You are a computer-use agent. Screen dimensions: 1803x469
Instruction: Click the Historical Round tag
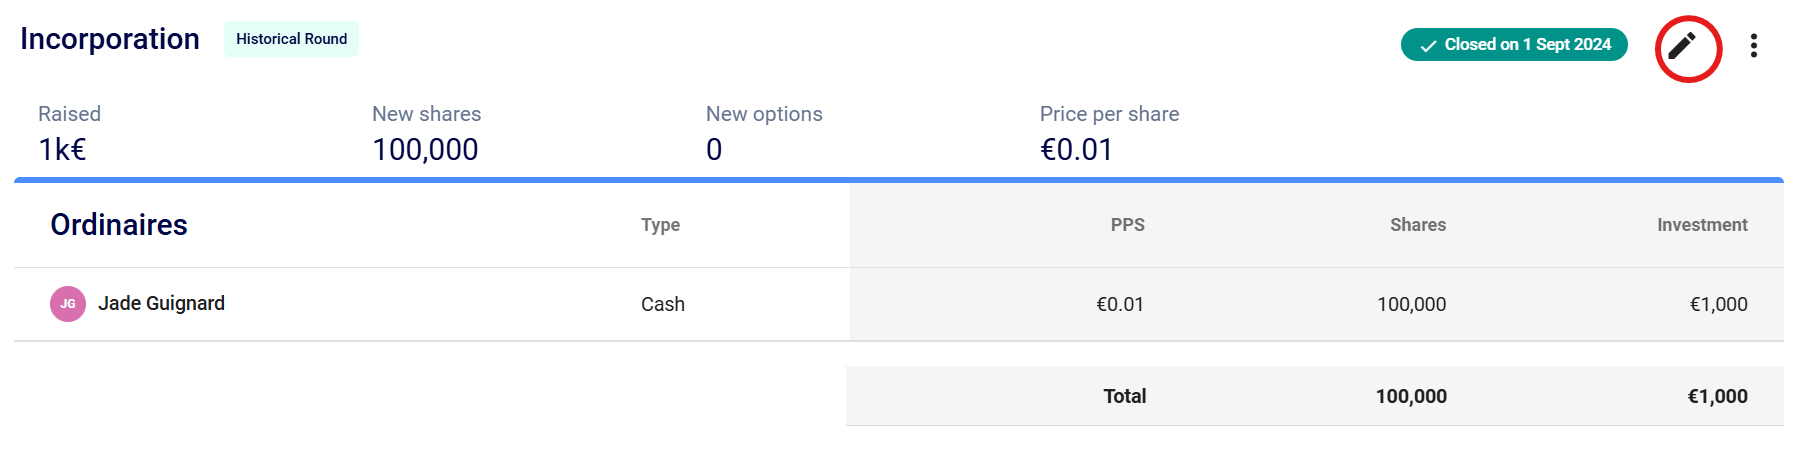coord(291,39)
